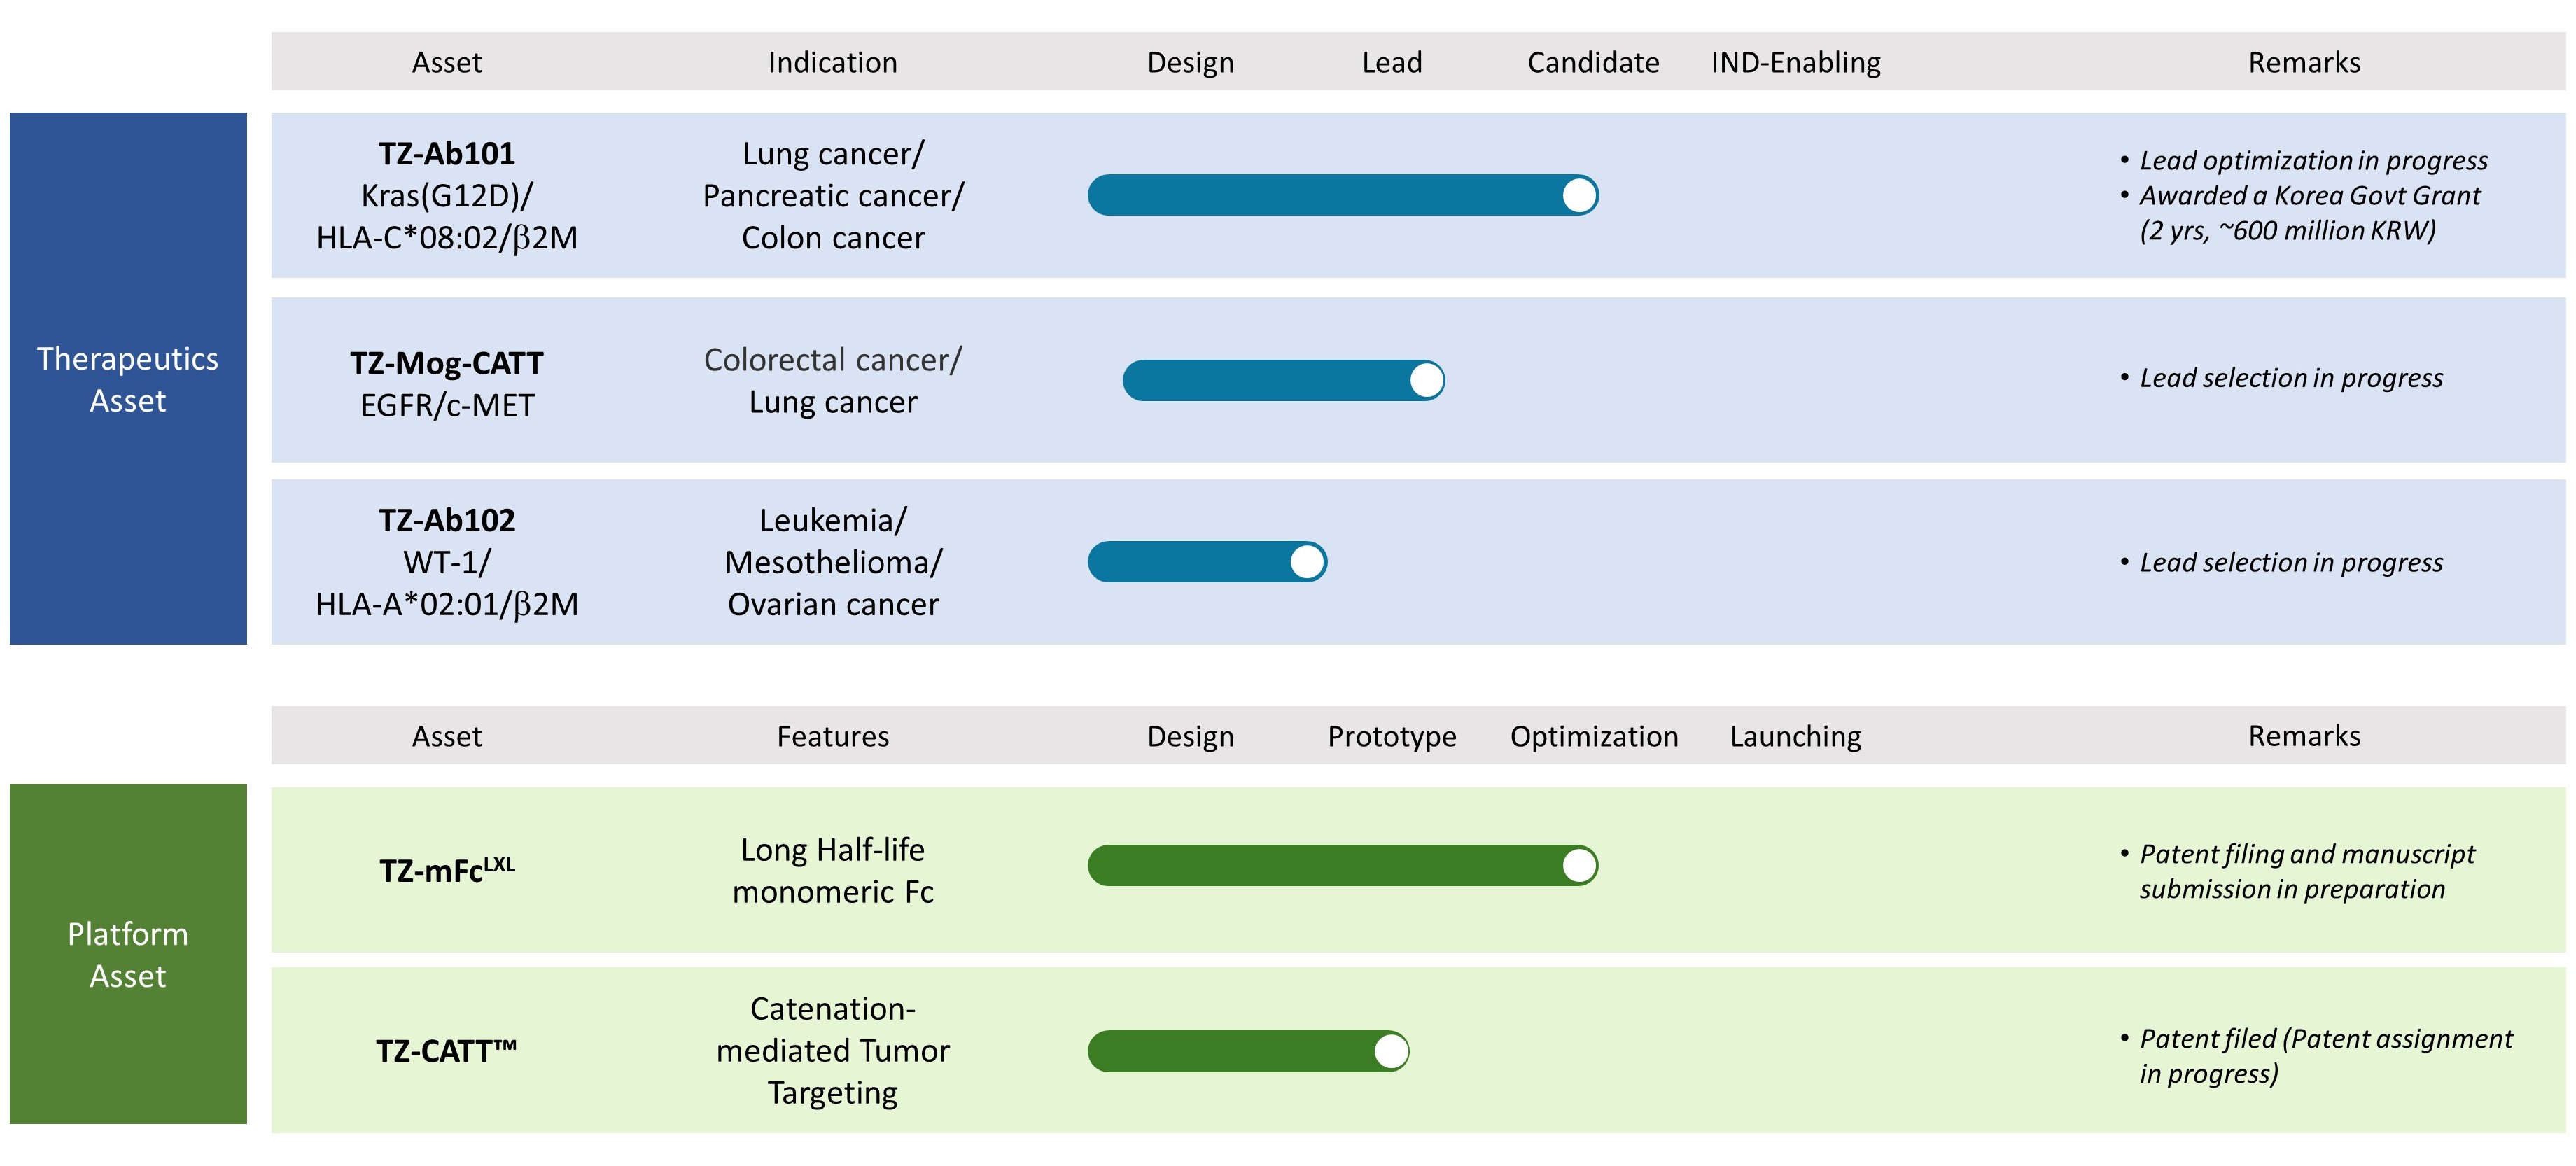Click the Candidate column header
2576x1166 pixels.
pyautogui.click(x=1593, y=63)
